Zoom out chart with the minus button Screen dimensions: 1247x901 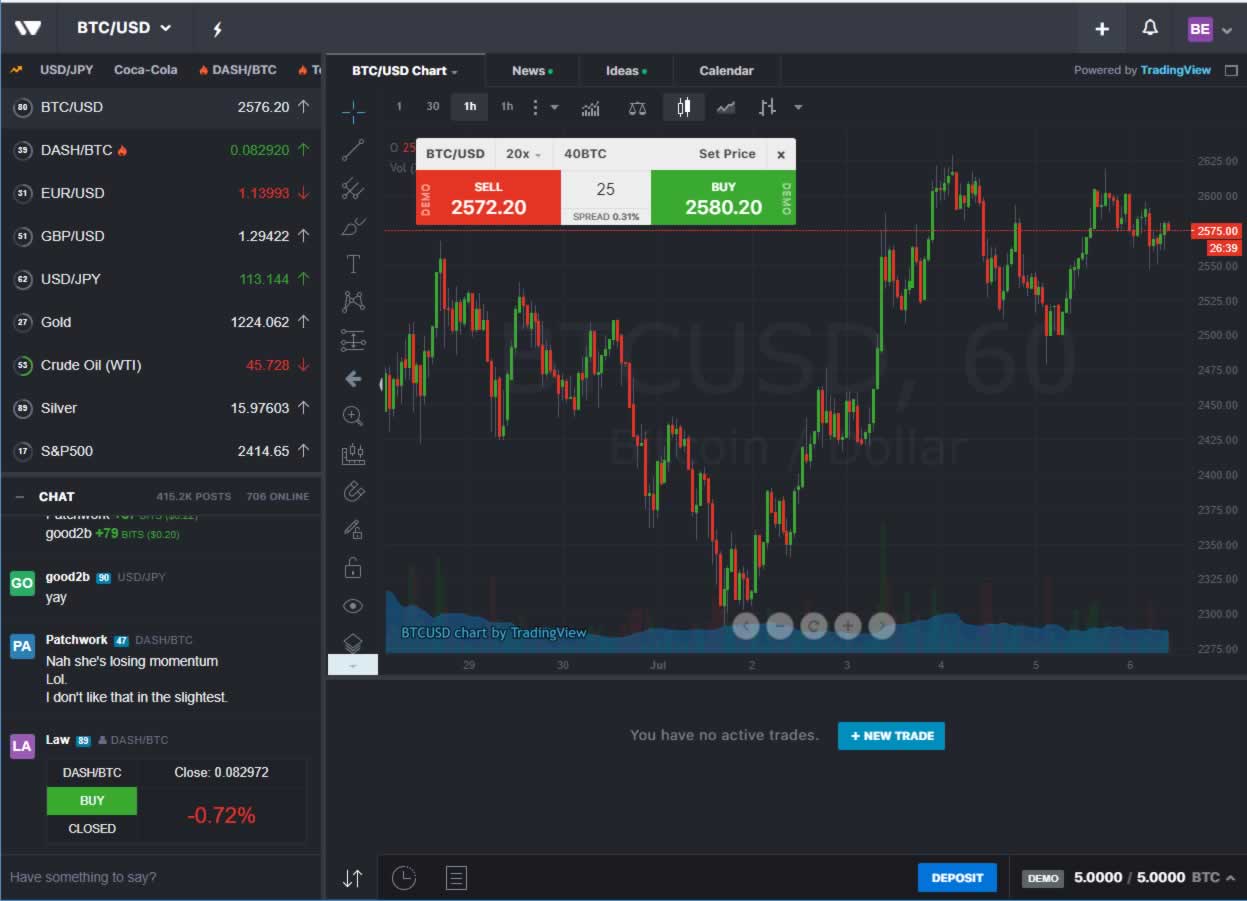pos(779,626)
